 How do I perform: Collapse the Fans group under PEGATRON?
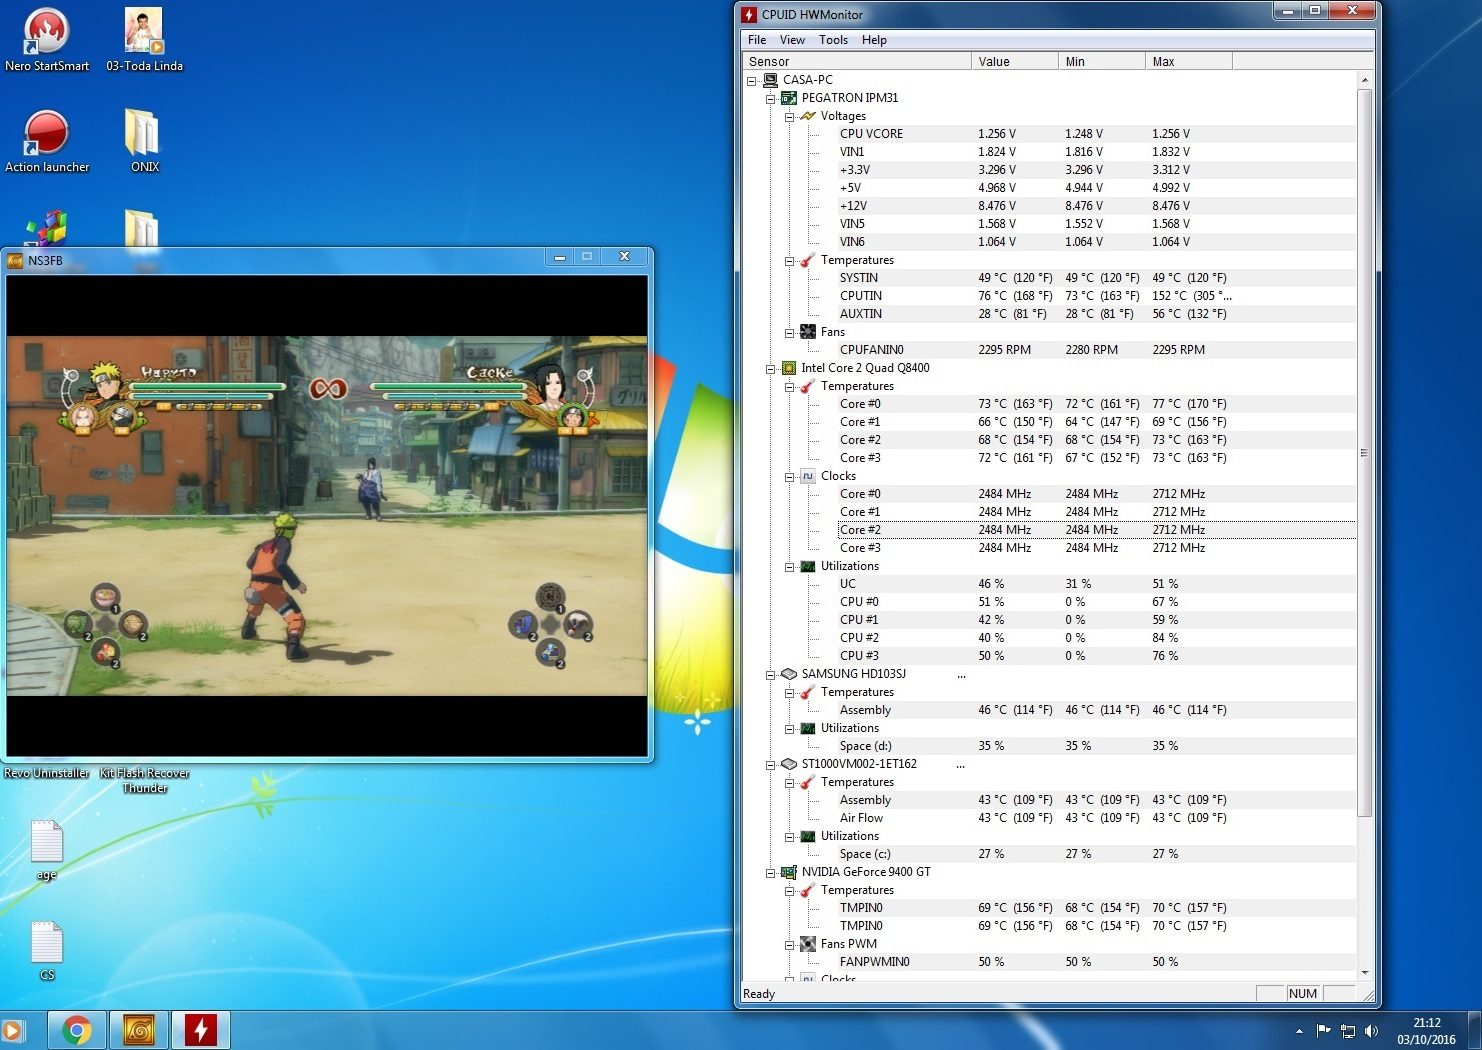pyautogui.click(x=789, y=332)
